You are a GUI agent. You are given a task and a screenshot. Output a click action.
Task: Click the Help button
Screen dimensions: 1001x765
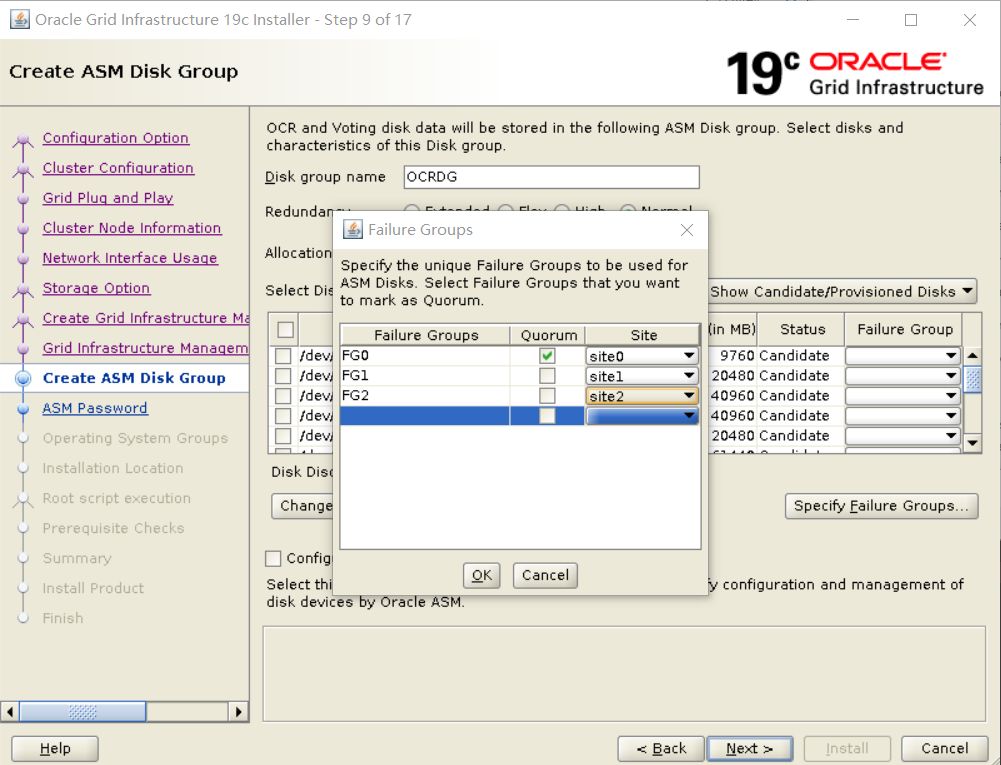[x=55, y=748]
